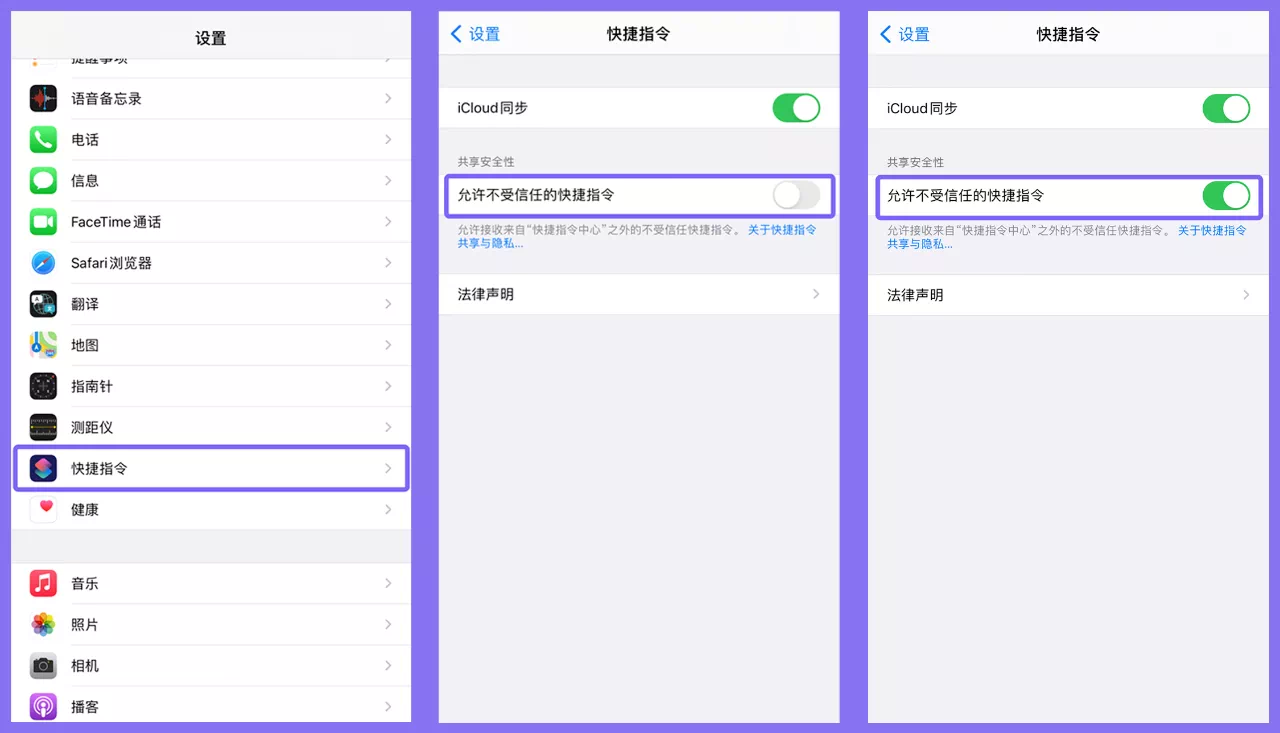Tap the Compass (指南针) icon
The image size is (1280, 733).
tap(43, 385)
